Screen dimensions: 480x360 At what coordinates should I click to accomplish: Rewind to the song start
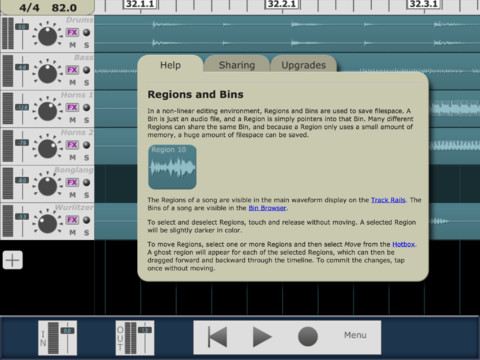click(217, 337)
